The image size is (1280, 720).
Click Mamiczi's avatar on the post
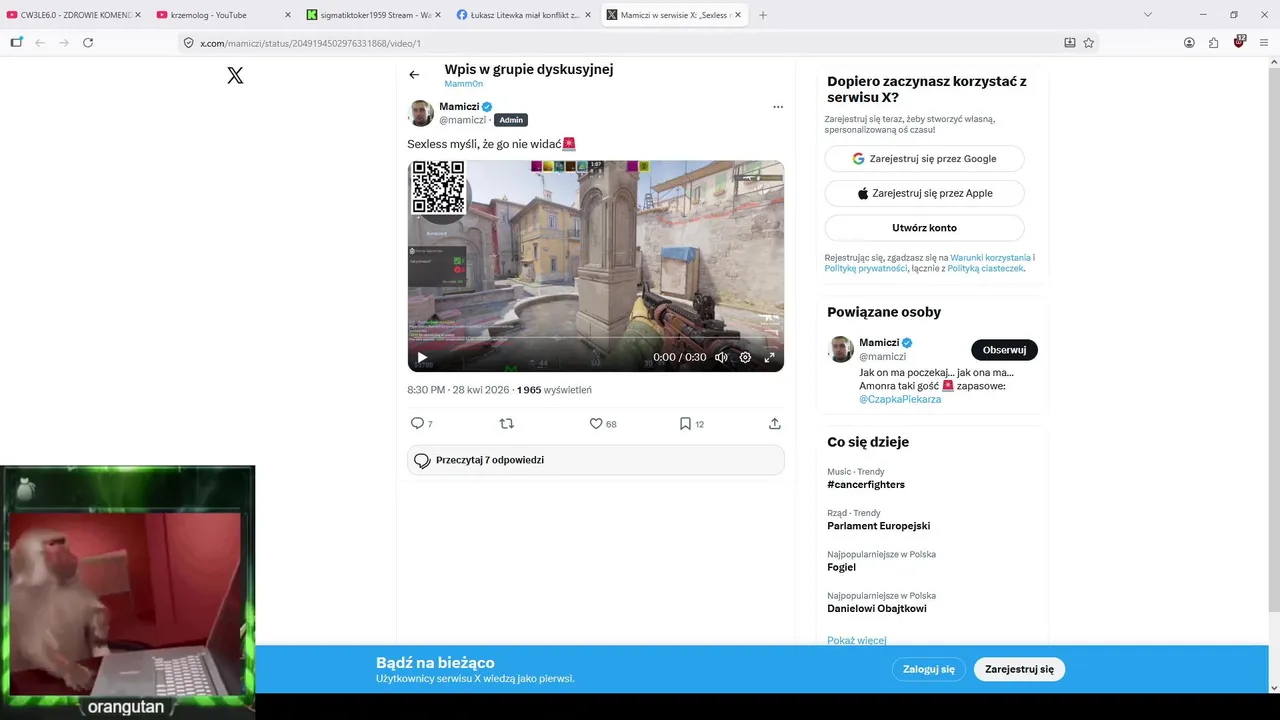click(421, 113)
